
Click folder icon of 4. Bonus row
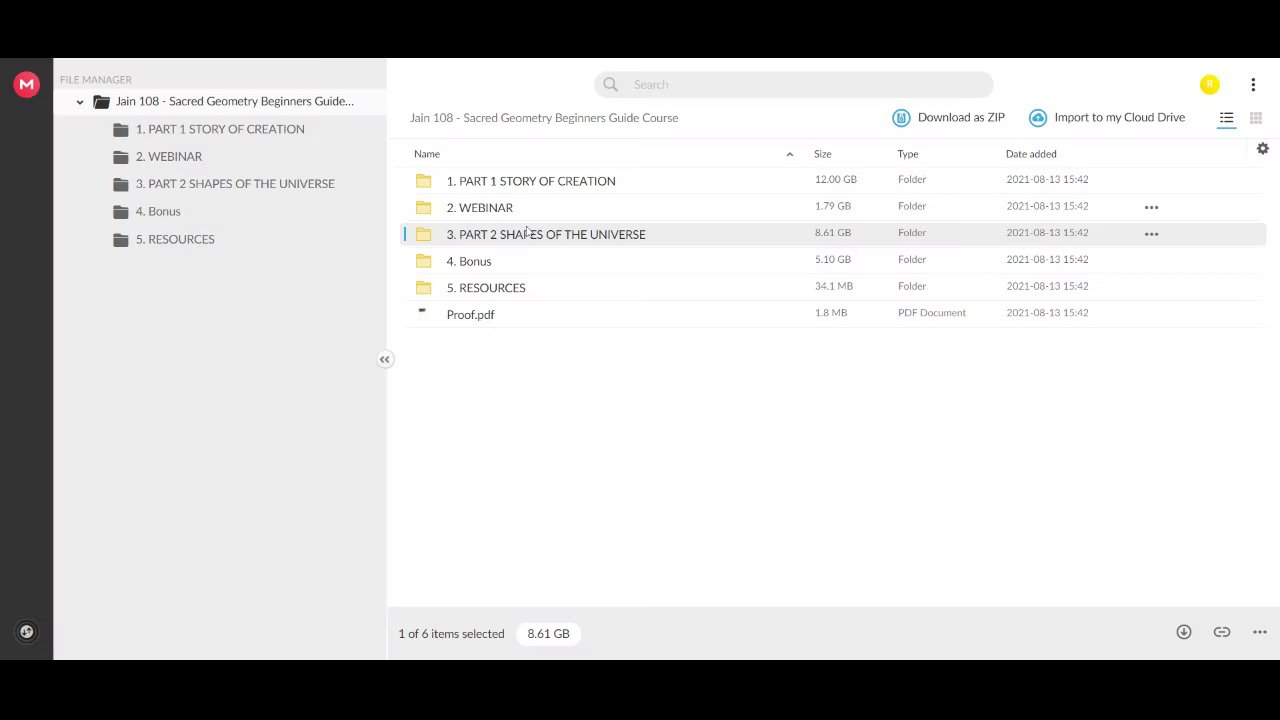tap(424, 261)
